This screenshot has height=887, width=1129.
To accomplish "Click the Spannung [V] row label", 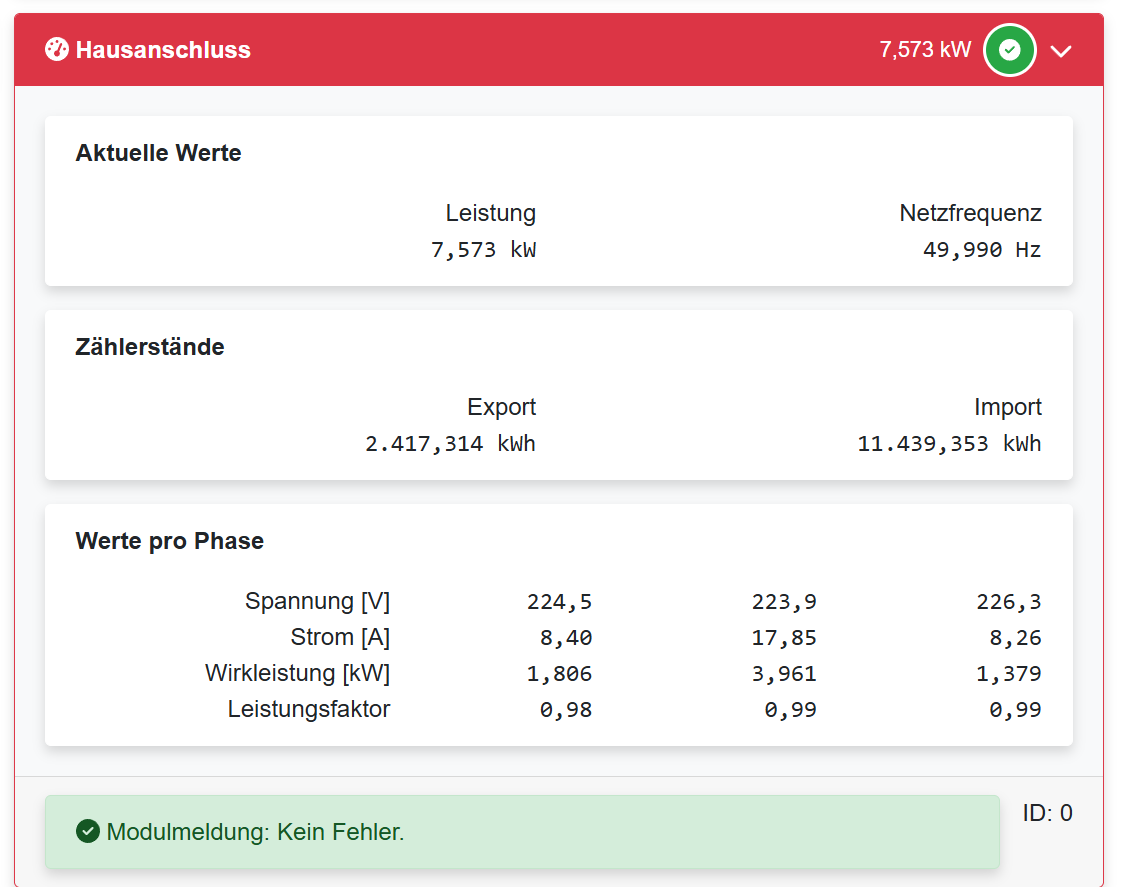I will [x=317, y=601].
